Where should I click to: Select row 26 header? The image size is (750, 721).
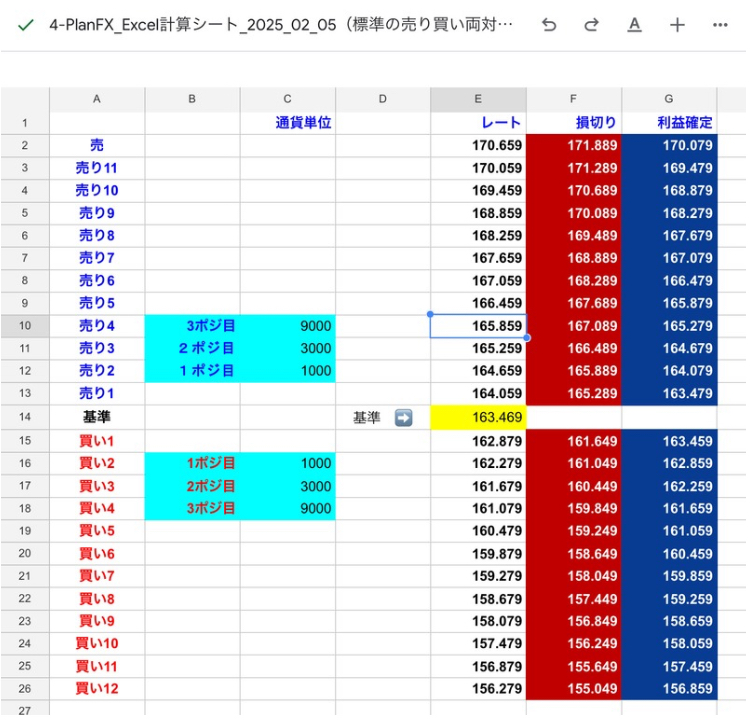pyautogui.click(x=25, y=688)
